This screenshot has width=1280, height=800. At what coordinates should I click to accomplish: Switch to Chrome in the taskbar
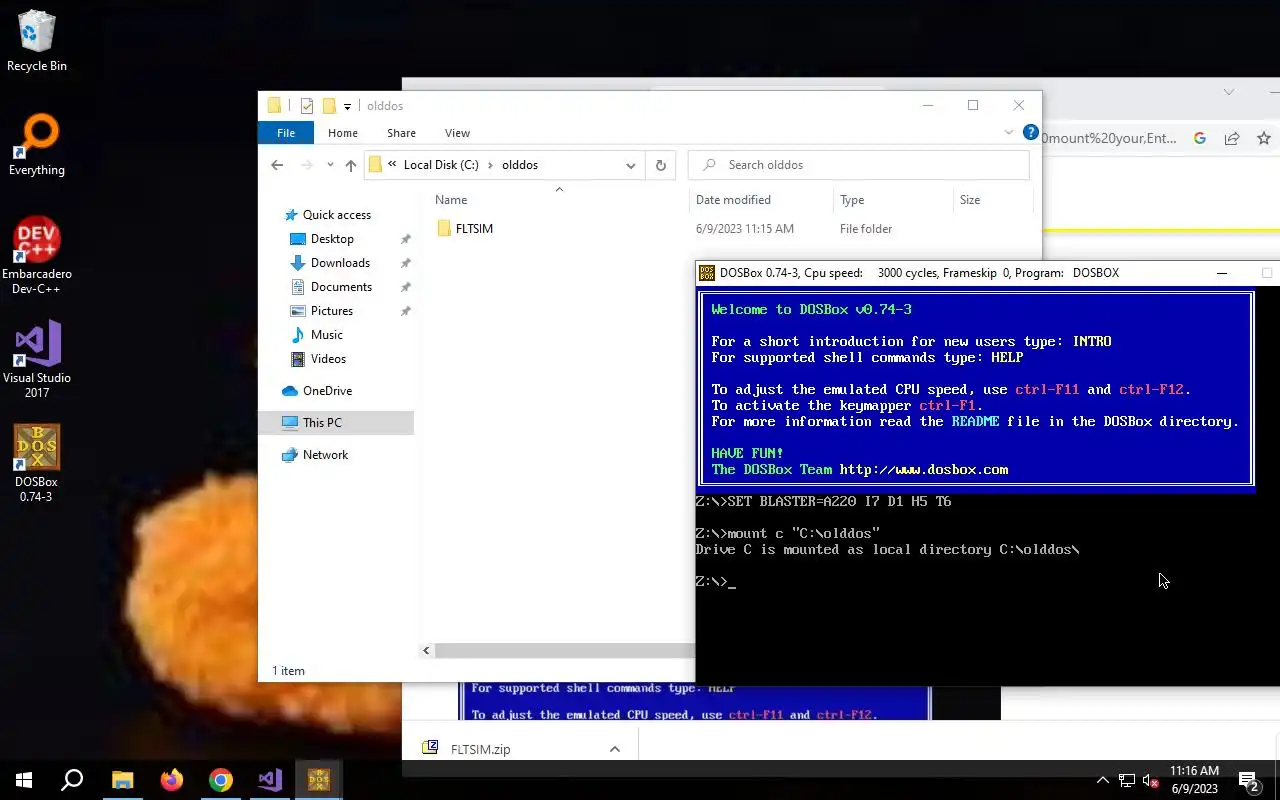pyautogui.click(x=221, y=780)
